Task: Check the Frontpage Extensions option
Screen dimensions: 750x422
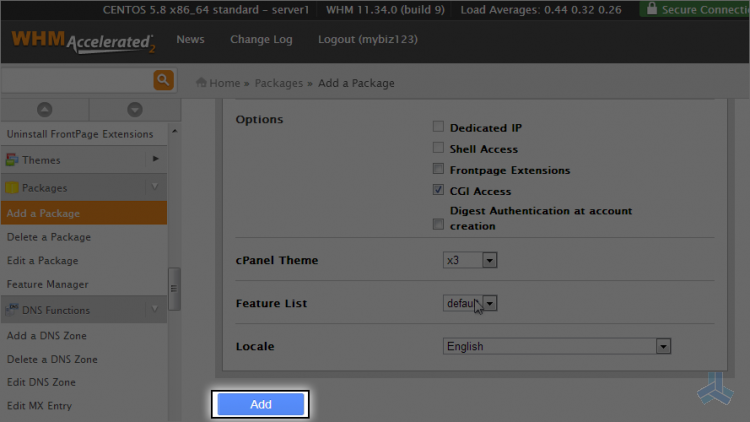Action: [438, 168]
